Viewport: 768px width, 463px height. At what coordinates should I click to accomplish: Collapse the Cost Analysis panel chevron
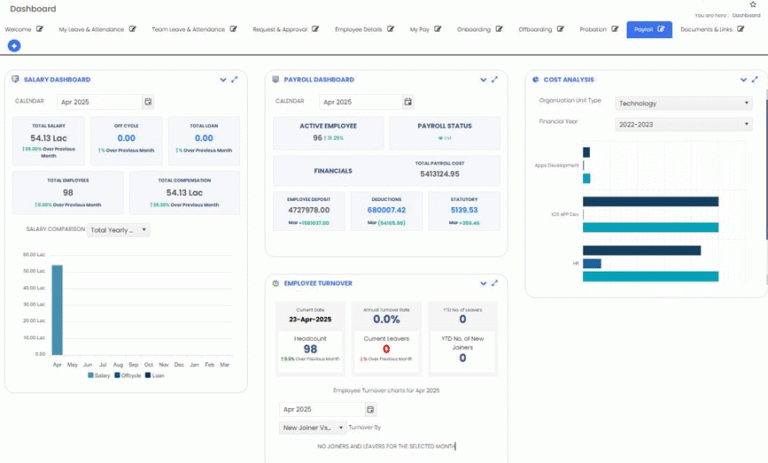click(741, 79)
